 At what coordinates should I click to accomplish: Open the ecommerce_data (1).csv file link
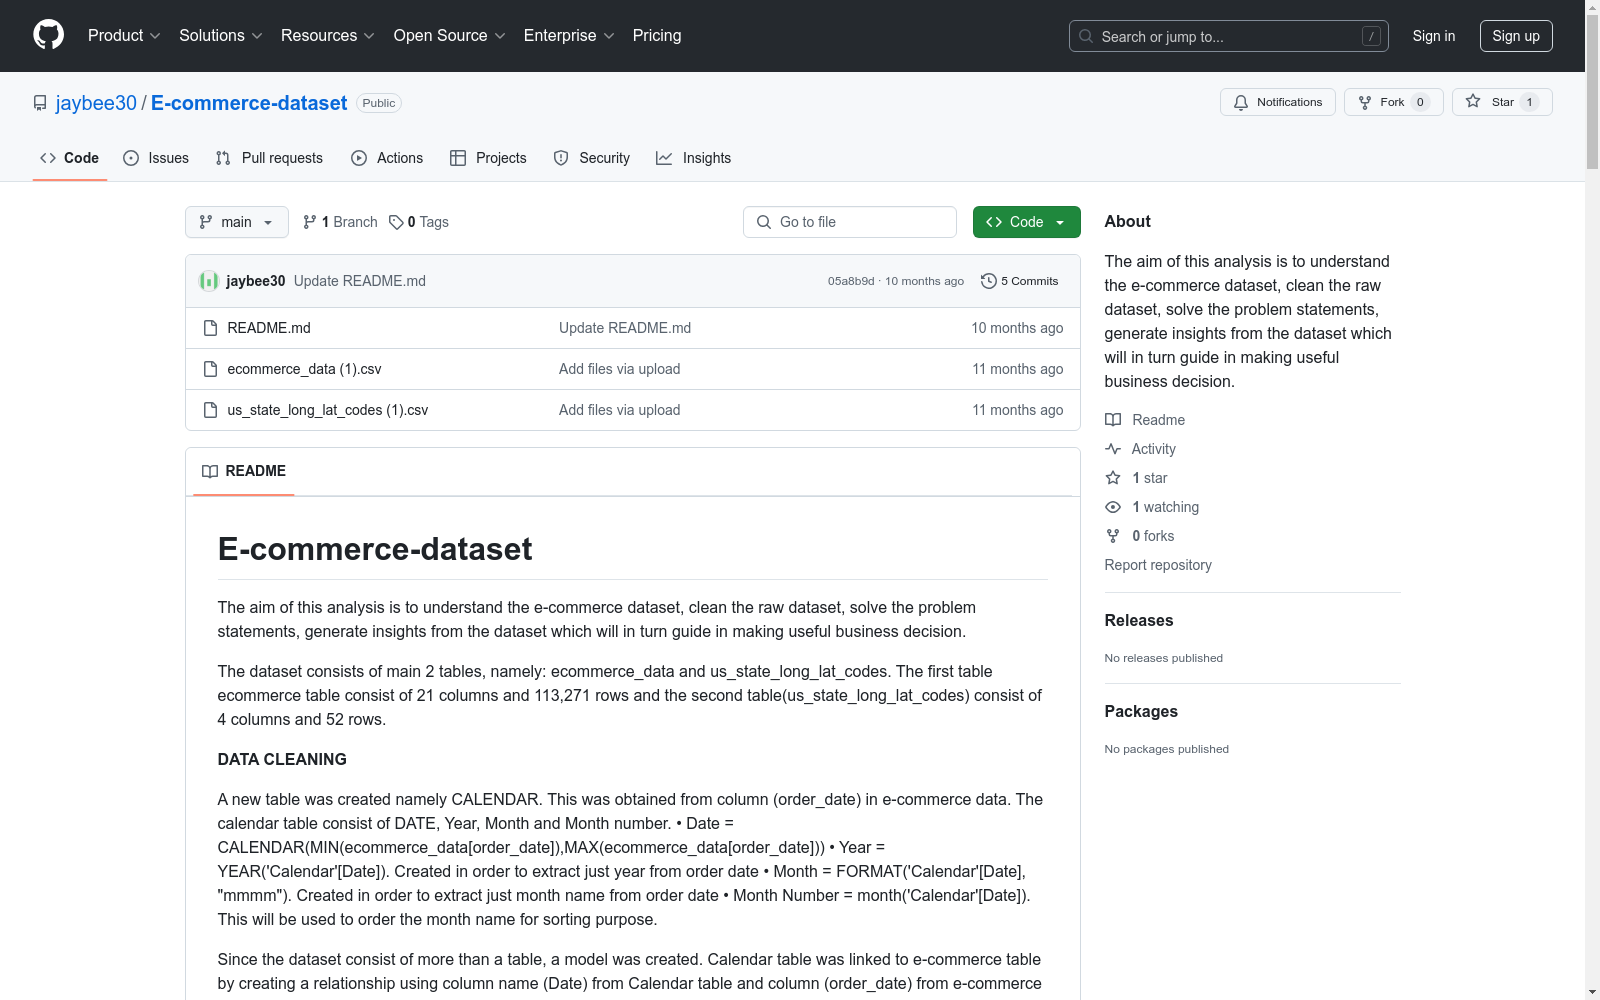304,369
